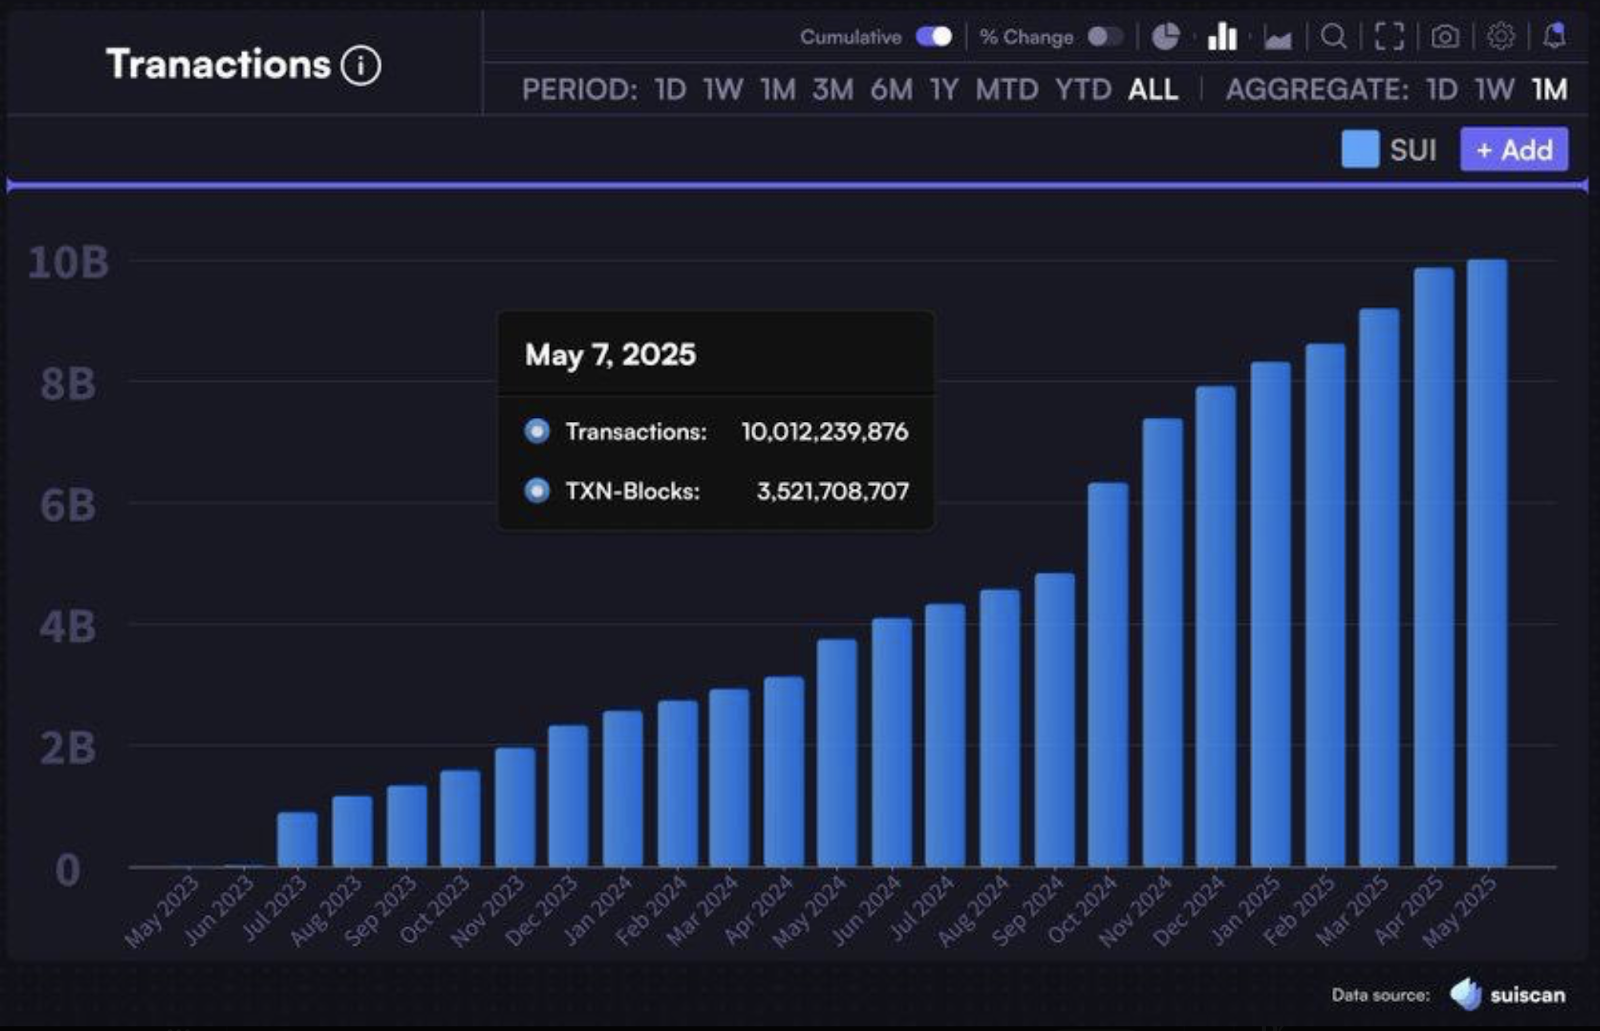Image resolution: width=1600 pixels, height=1031 pixels.
Task: Click the magnifier zoom icon
Action: tap(1333, 37)
